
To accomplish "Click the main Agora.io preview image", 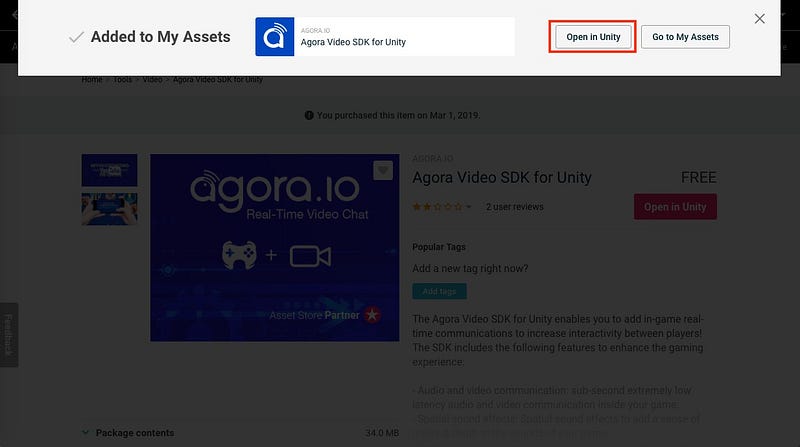I will coord(274,247).
